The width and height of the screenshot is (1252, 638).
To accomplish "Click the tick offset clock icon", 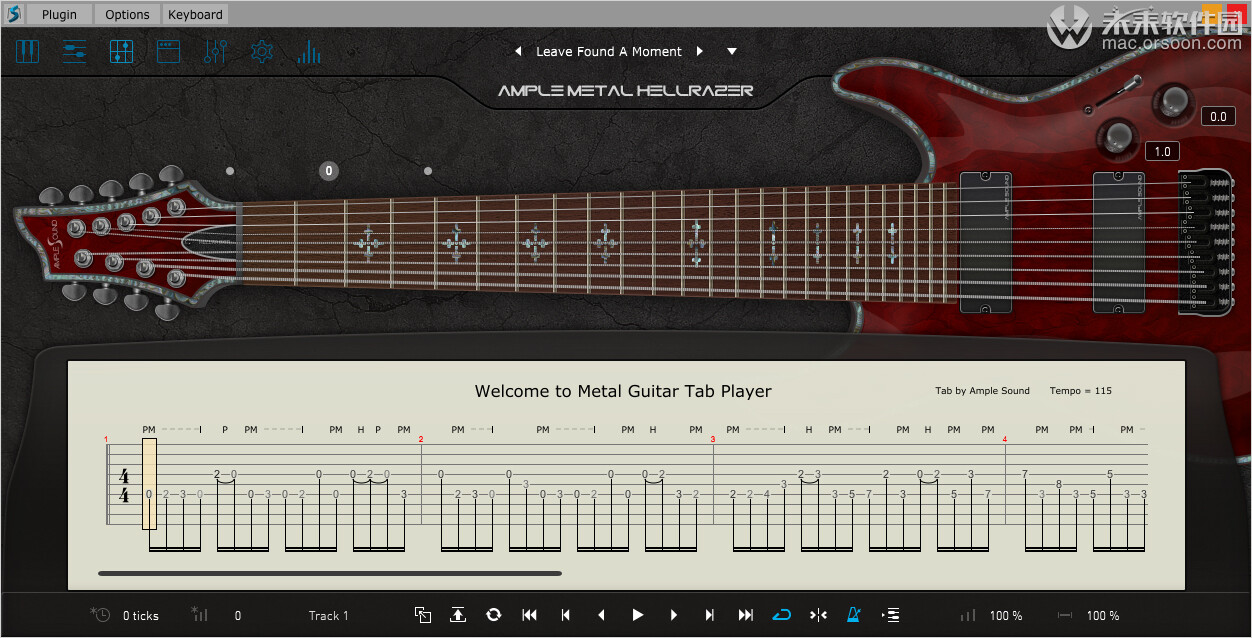I will pos(100,615).
